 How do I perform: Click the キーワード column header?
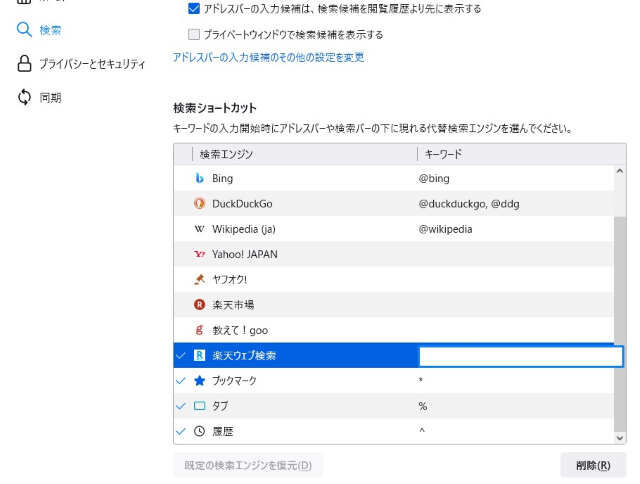click(443, 154)
